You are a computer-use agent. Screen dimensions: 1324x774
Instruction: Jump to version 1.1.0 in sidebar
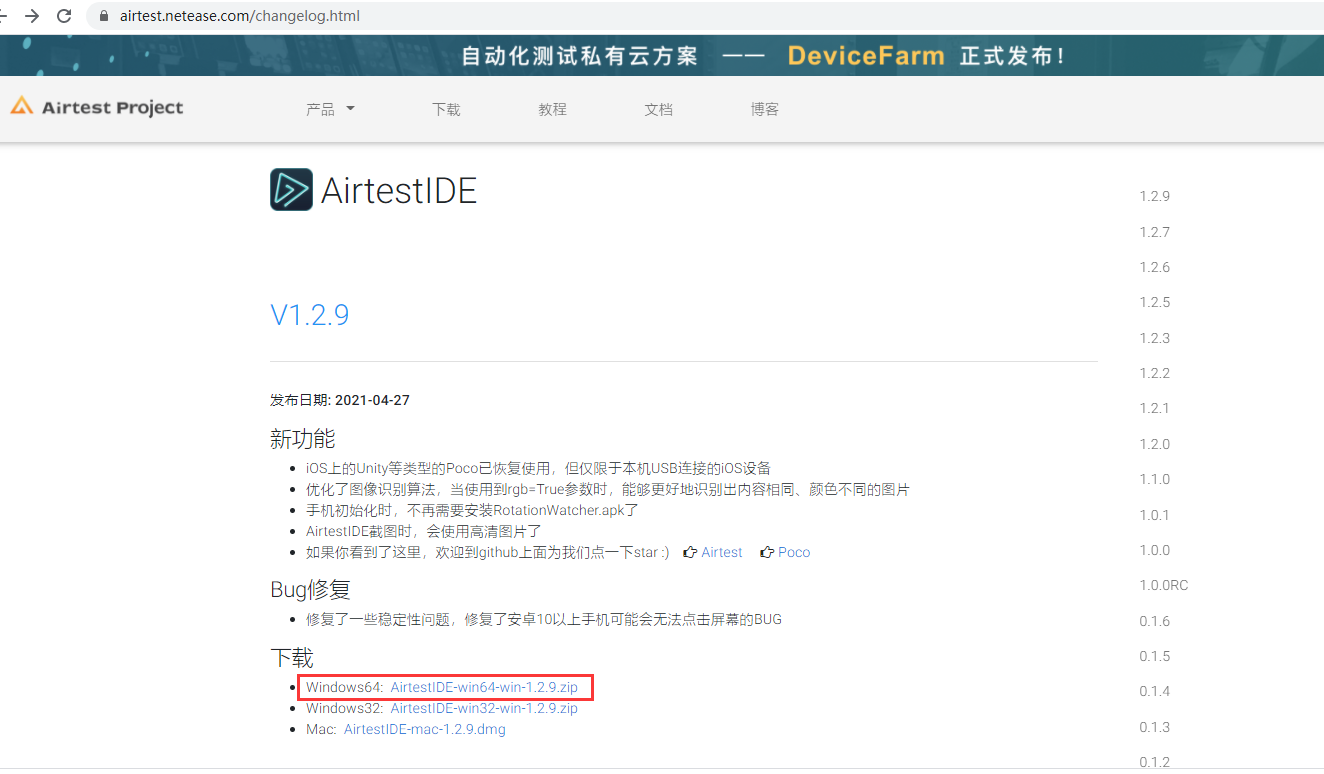click(x=1154, y=479)
